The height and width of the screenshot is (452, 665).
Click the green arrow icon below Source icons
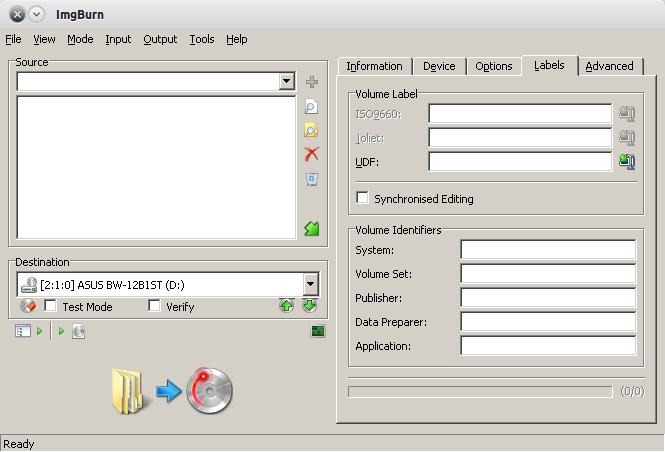[x=311, y=229]
